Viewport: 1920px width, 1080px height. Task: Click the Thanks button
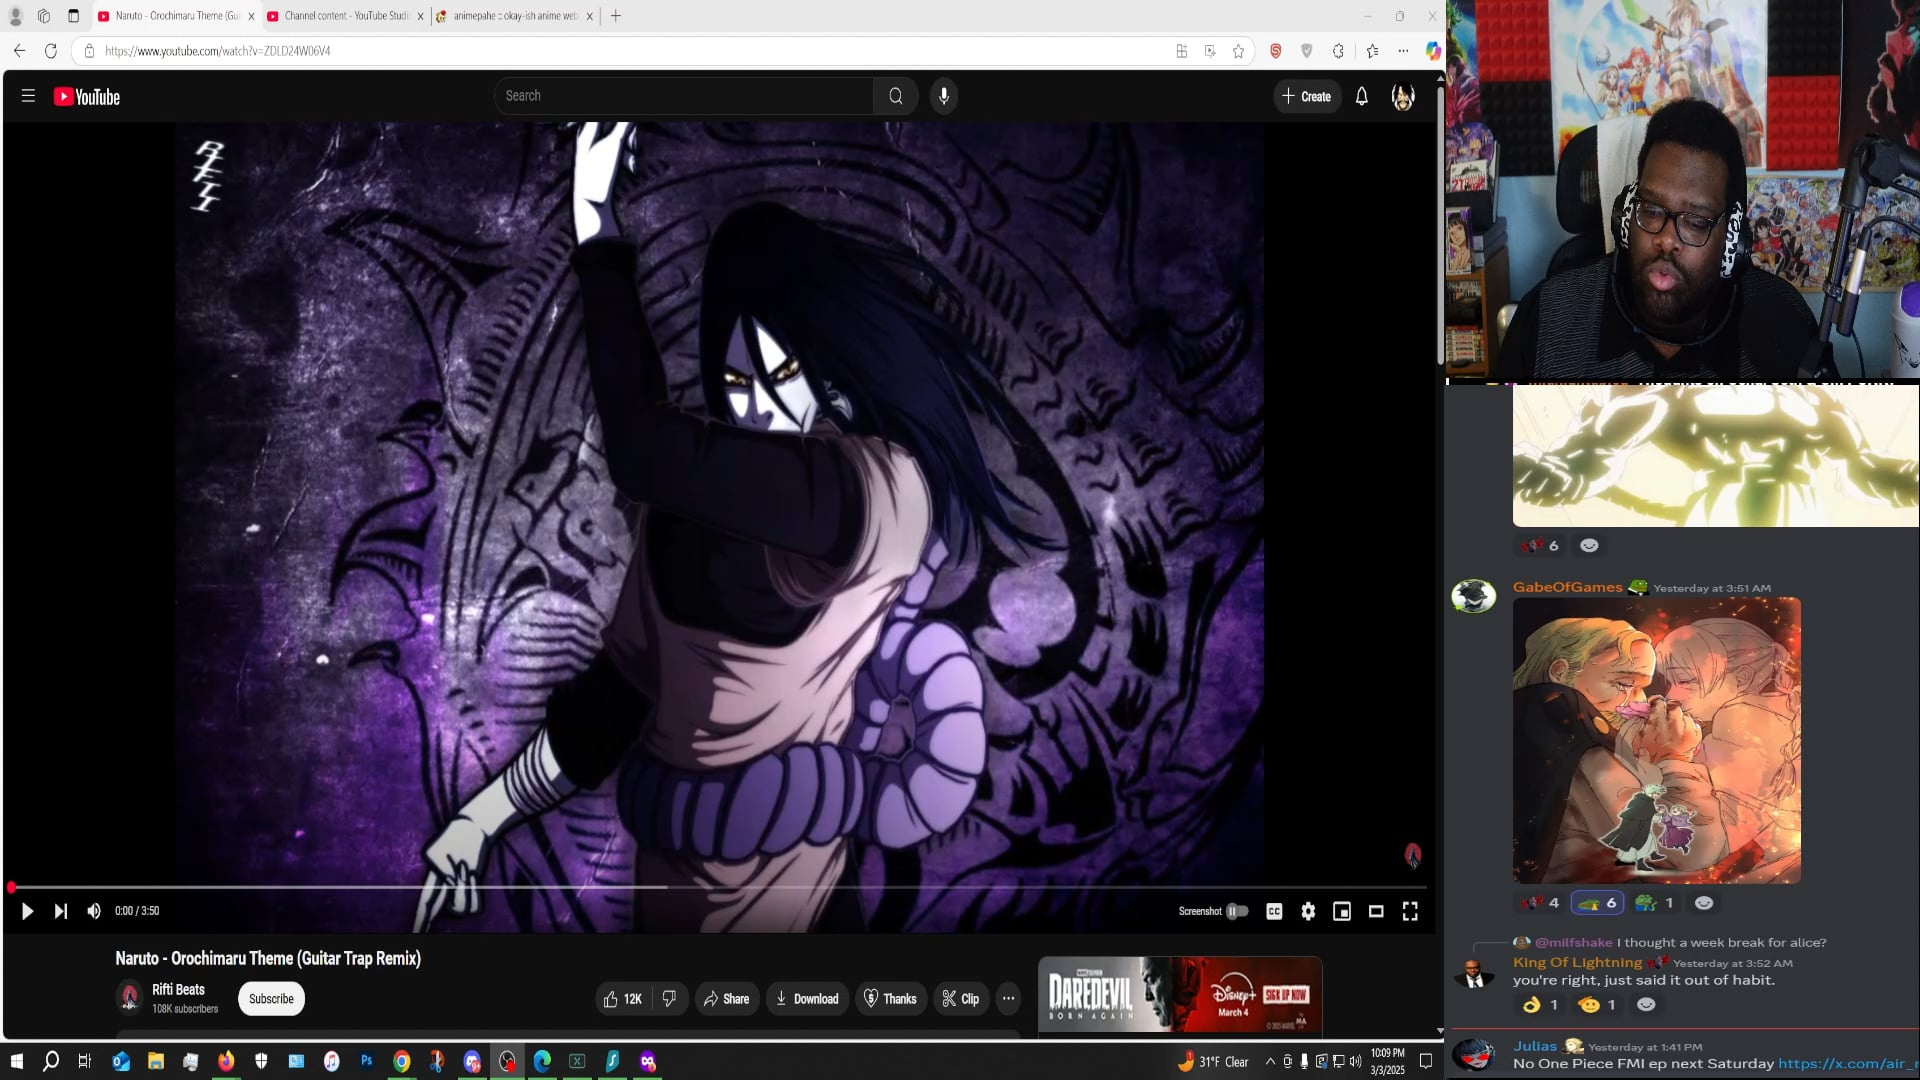(890, 999)
